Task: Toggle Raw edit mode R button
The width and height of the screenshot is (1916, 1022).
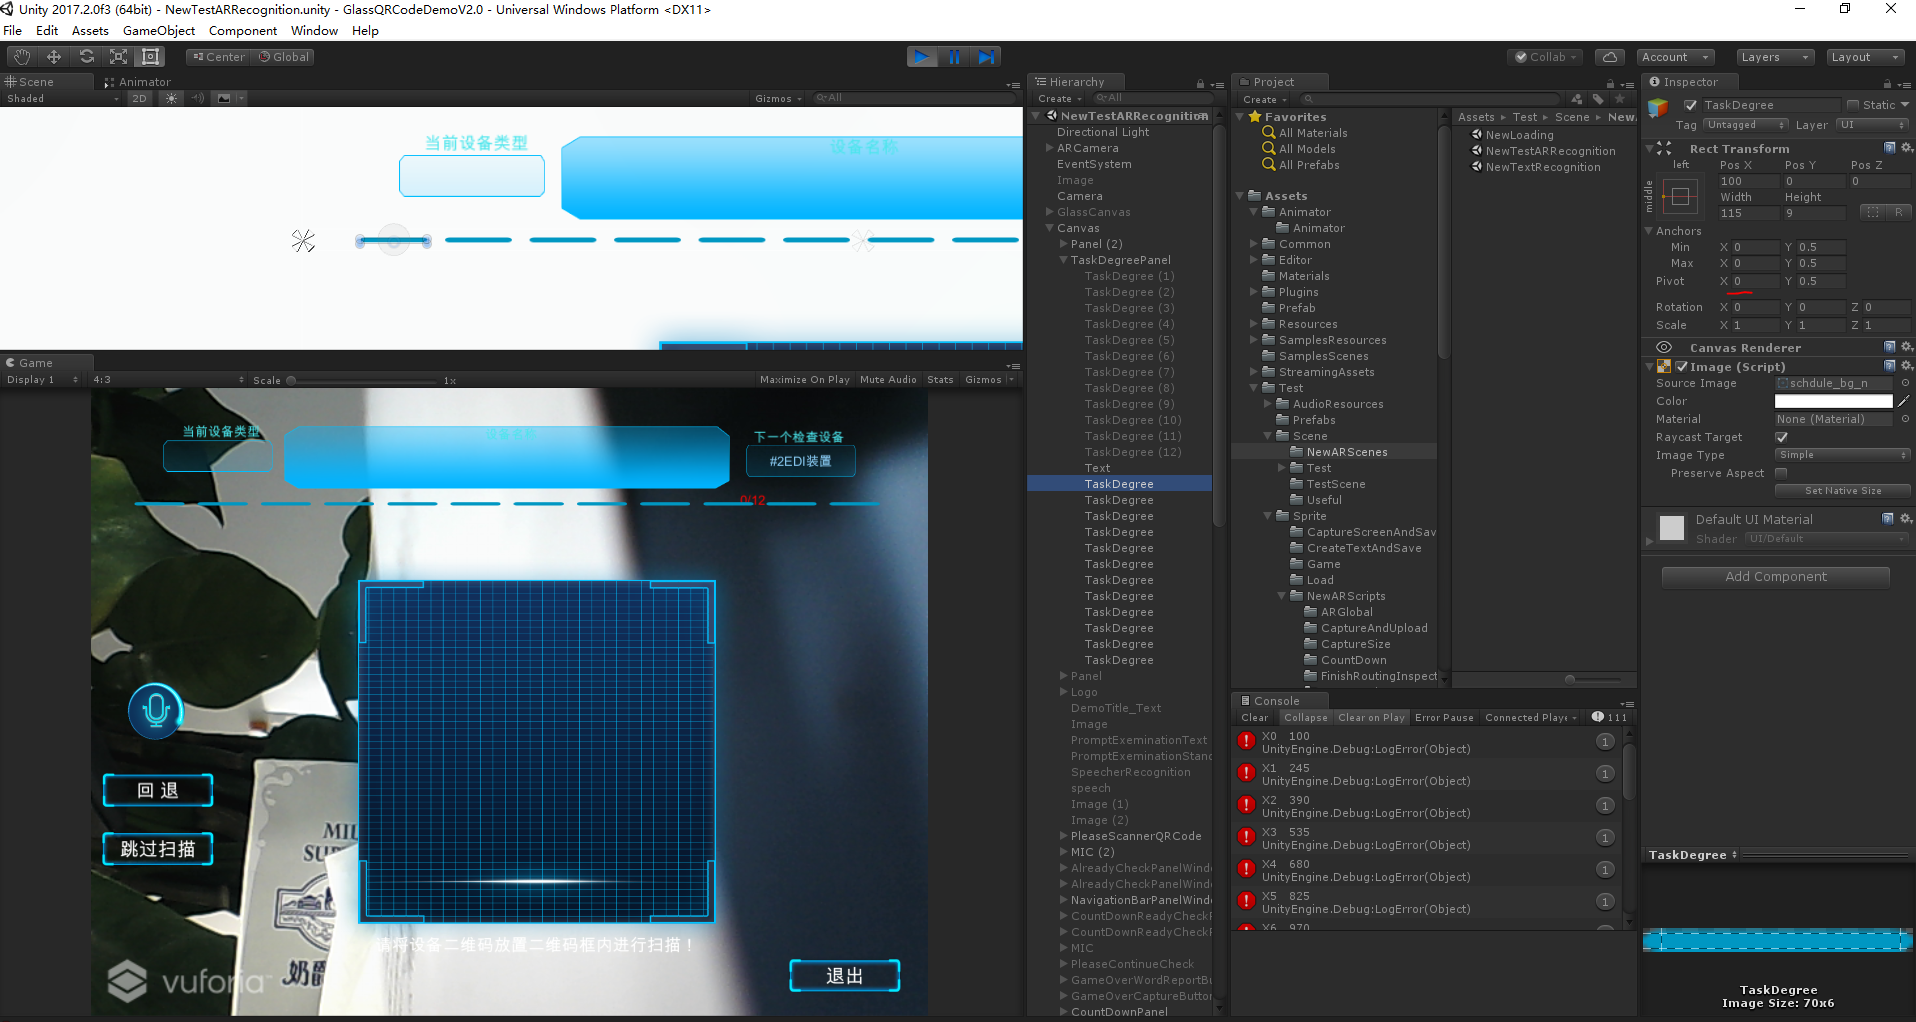Action: pyautogui.click(x=1898, y=212)
